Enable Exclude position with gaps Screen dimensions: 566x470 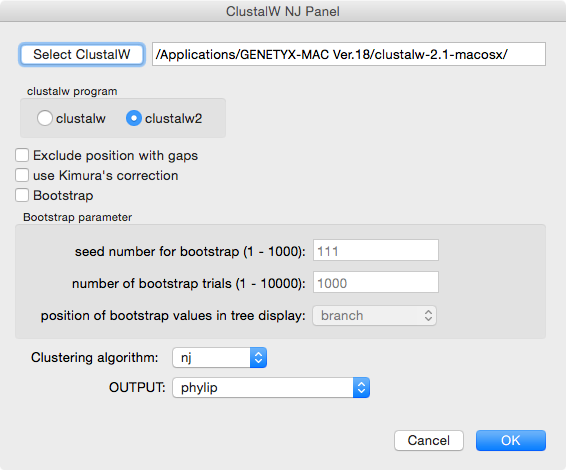22,155
